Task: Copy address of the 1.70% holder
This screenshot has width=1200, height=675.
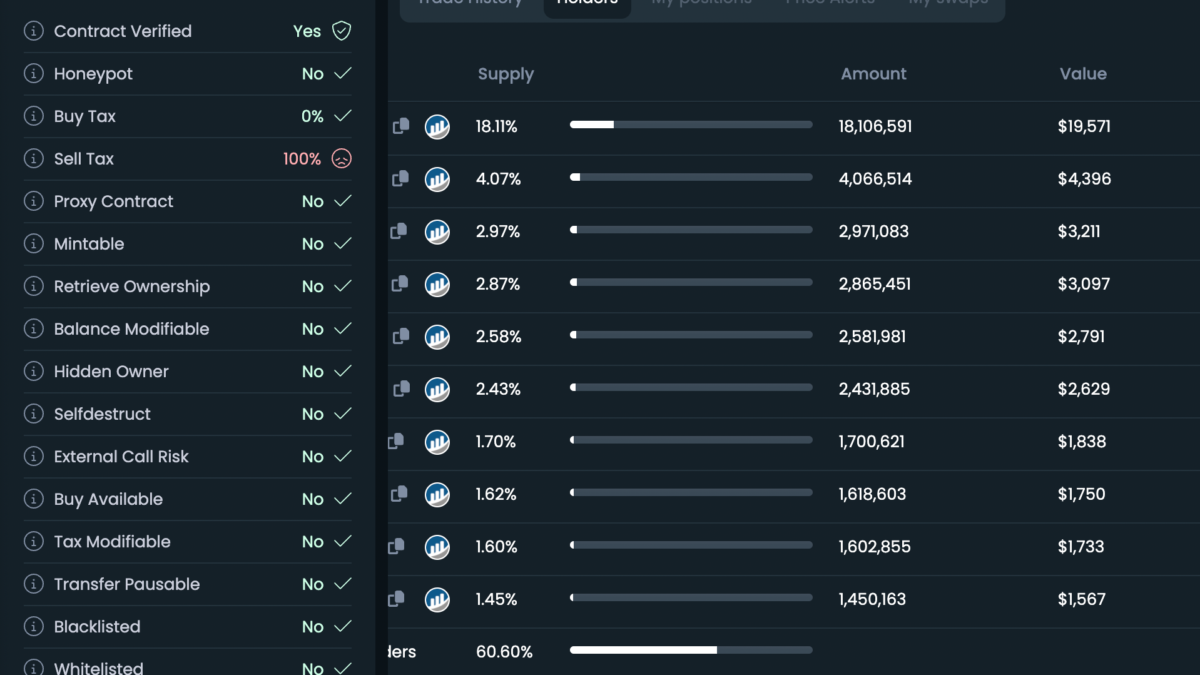Action: [396, 441]
